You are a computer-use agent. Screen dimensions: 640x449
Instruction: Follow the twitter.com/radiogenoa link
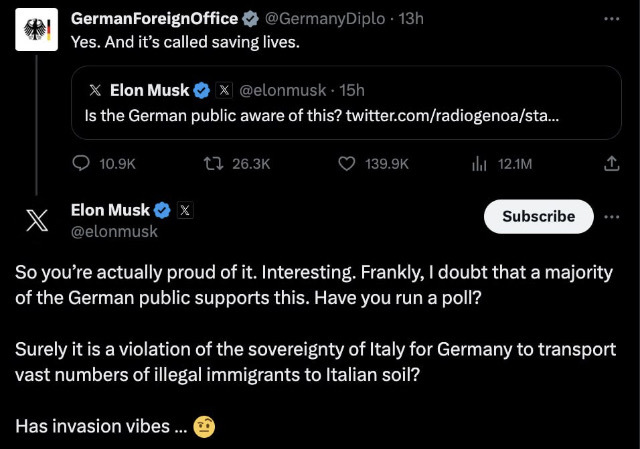click(x=452, y=116)
